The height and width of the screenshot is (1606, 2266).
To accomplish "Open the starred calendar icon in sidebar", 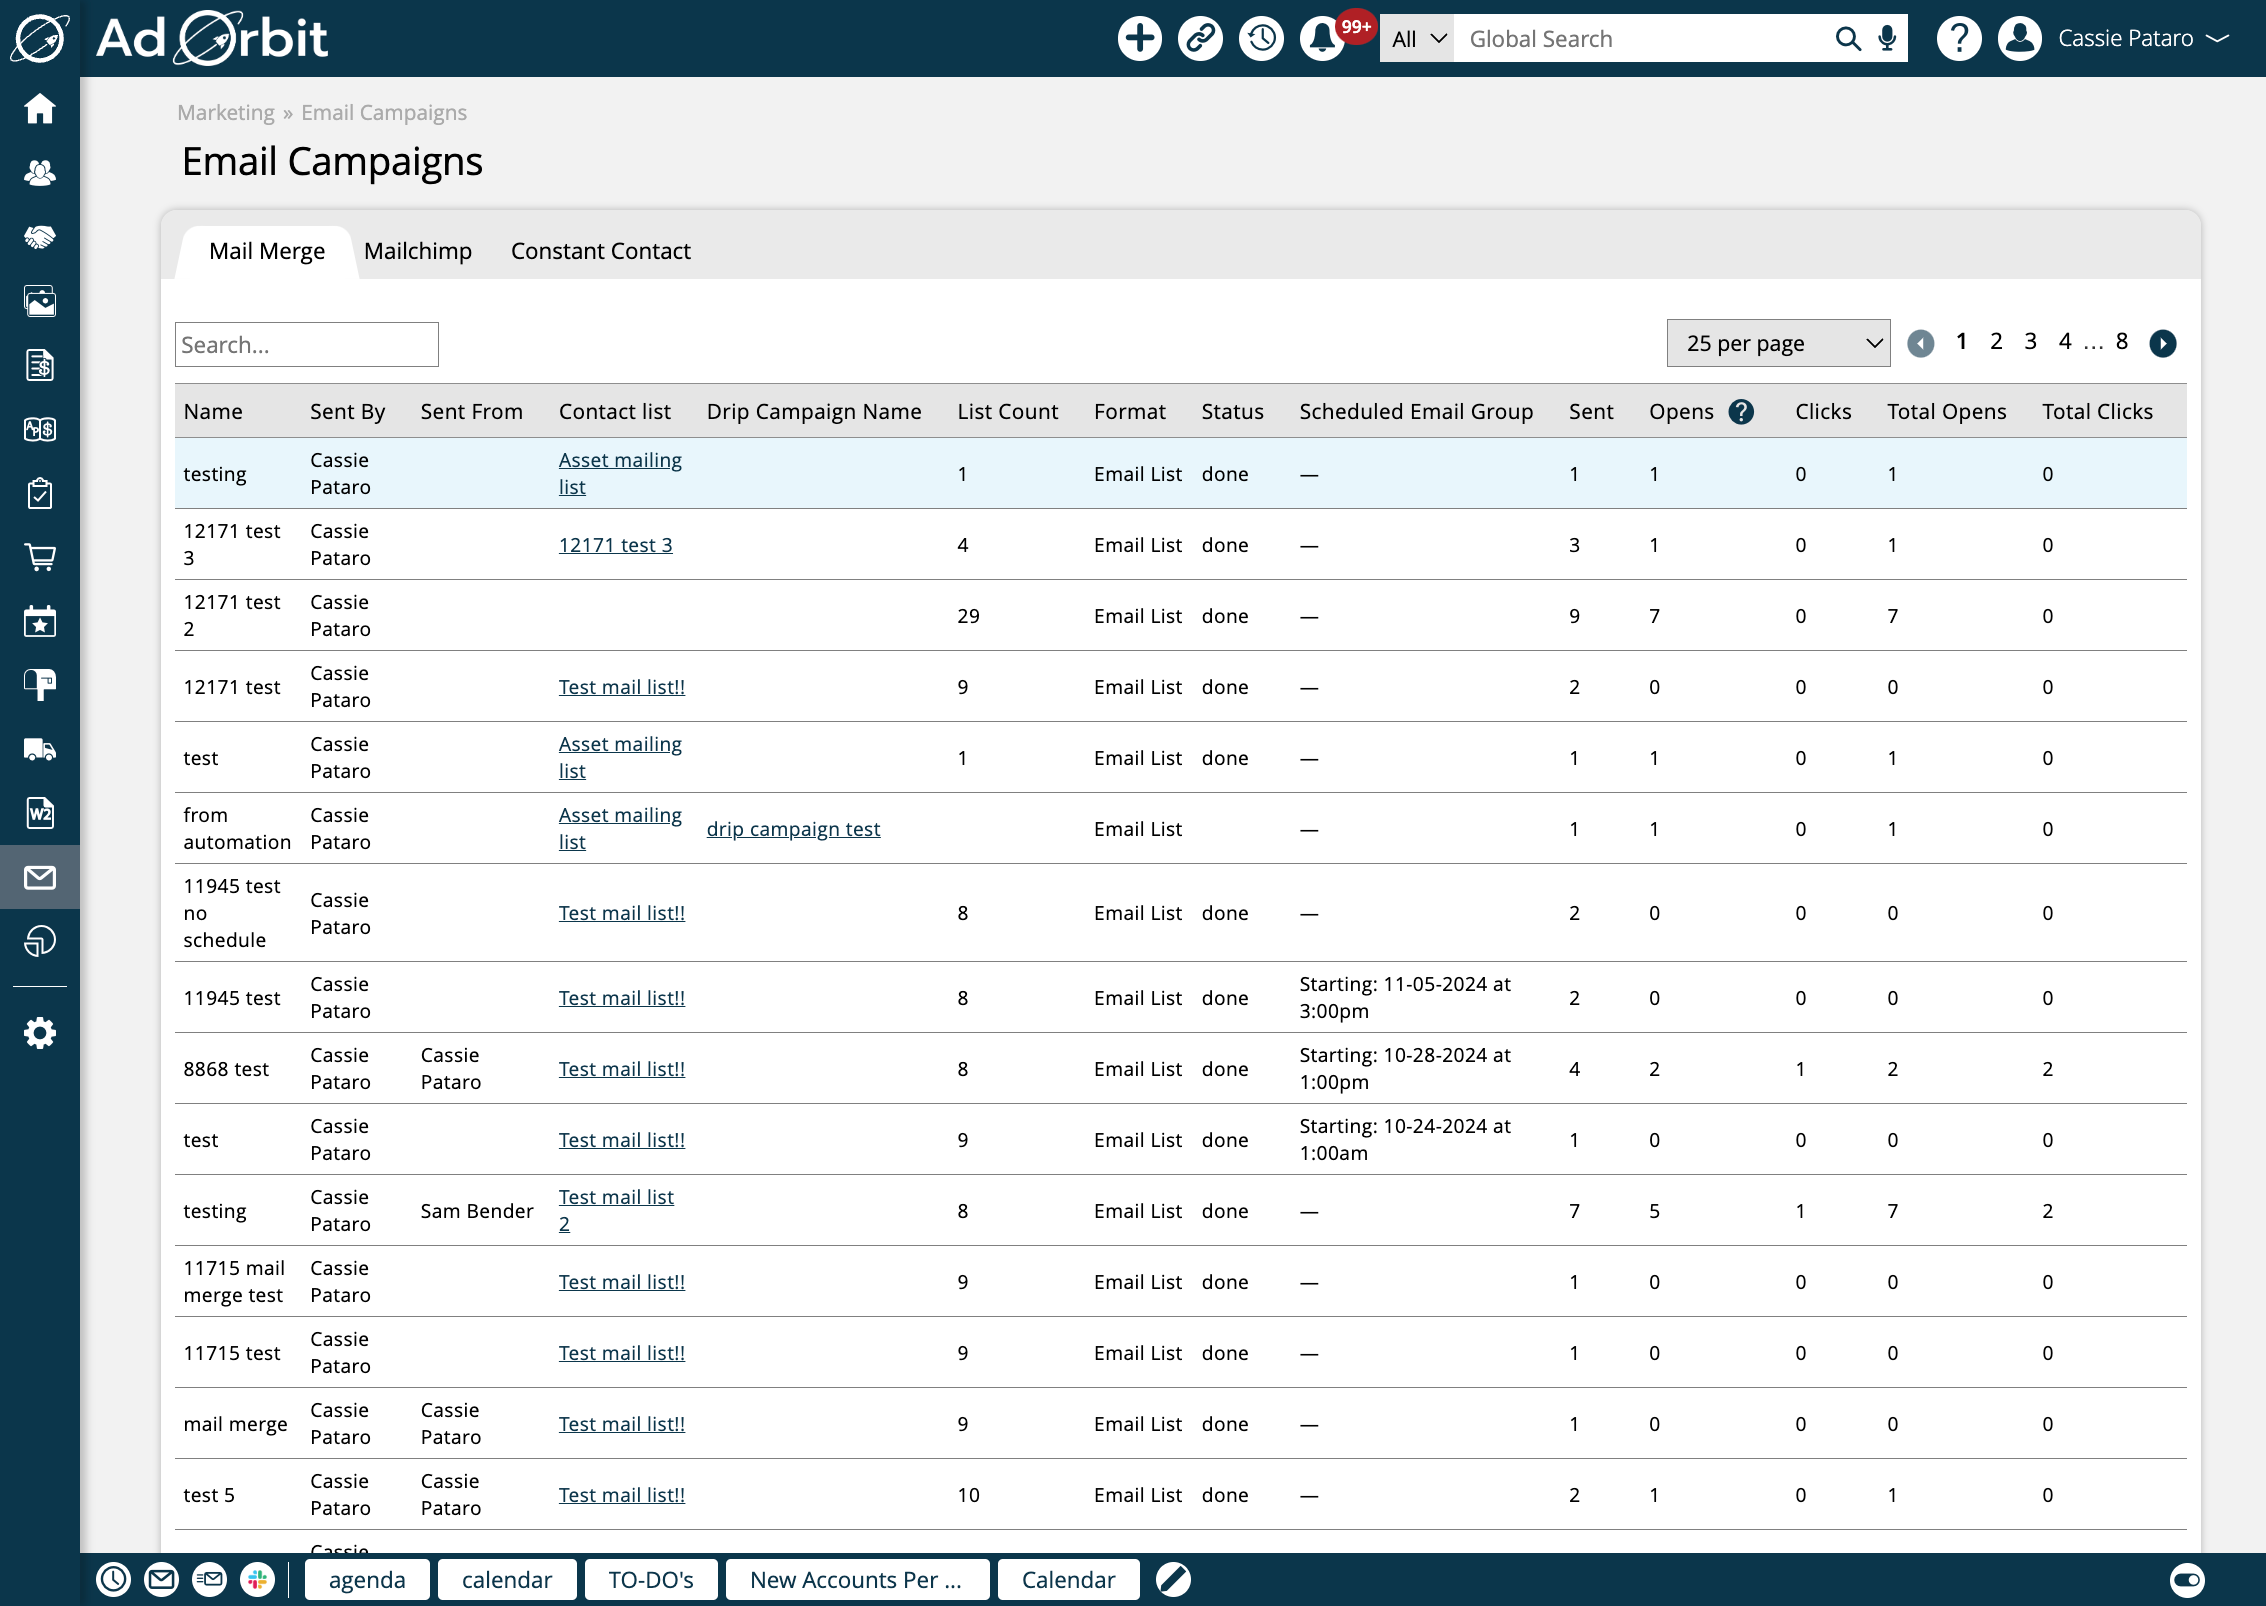I will [x=40, y=621].
